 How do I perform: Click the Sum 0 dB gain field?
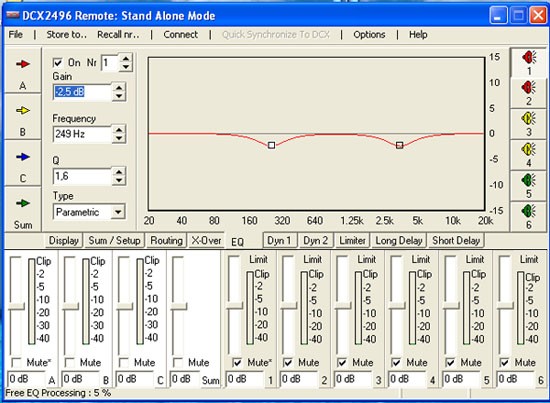[185, 379]
